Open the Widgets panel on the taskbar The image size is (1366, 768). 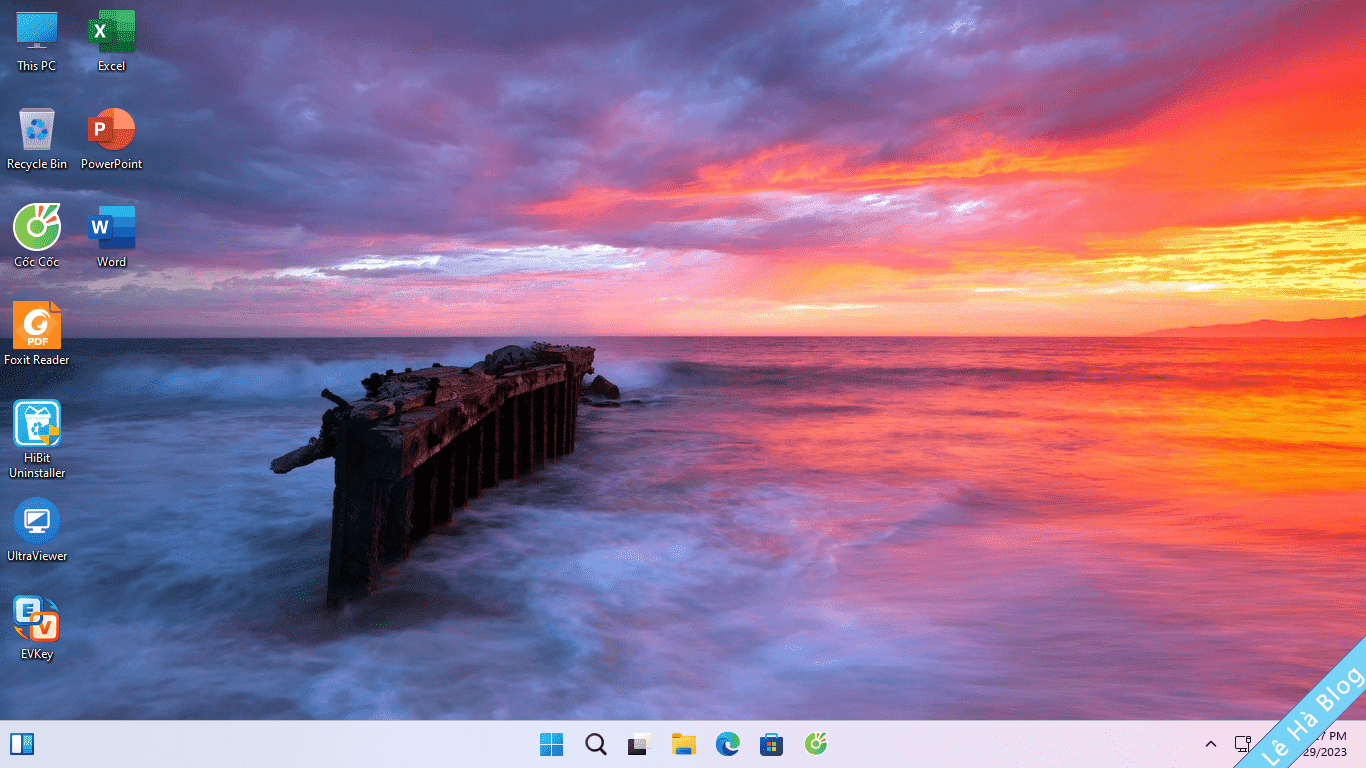pos(22,744)
